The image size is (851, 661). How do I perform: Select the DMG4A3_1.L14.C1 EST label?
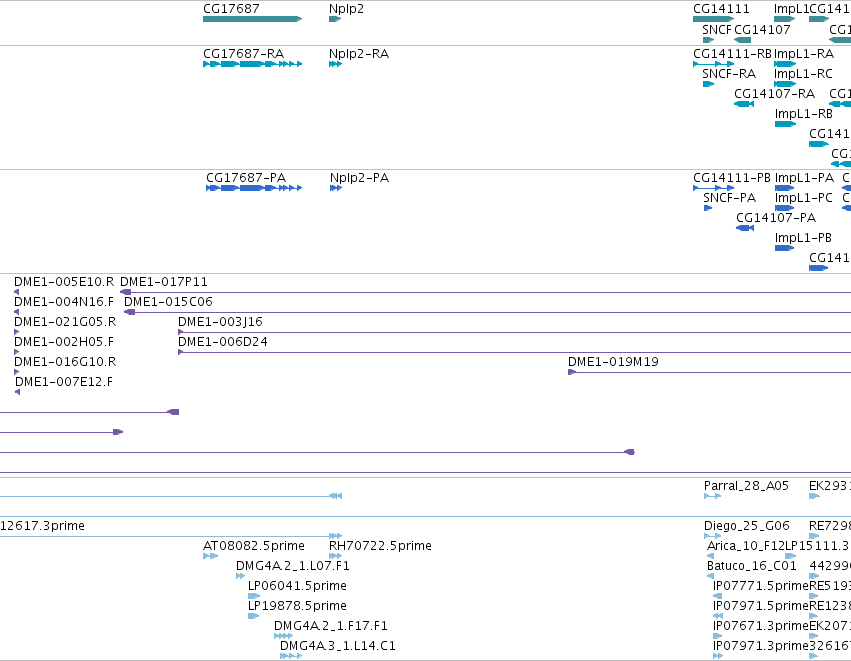(x=338, y=647)
